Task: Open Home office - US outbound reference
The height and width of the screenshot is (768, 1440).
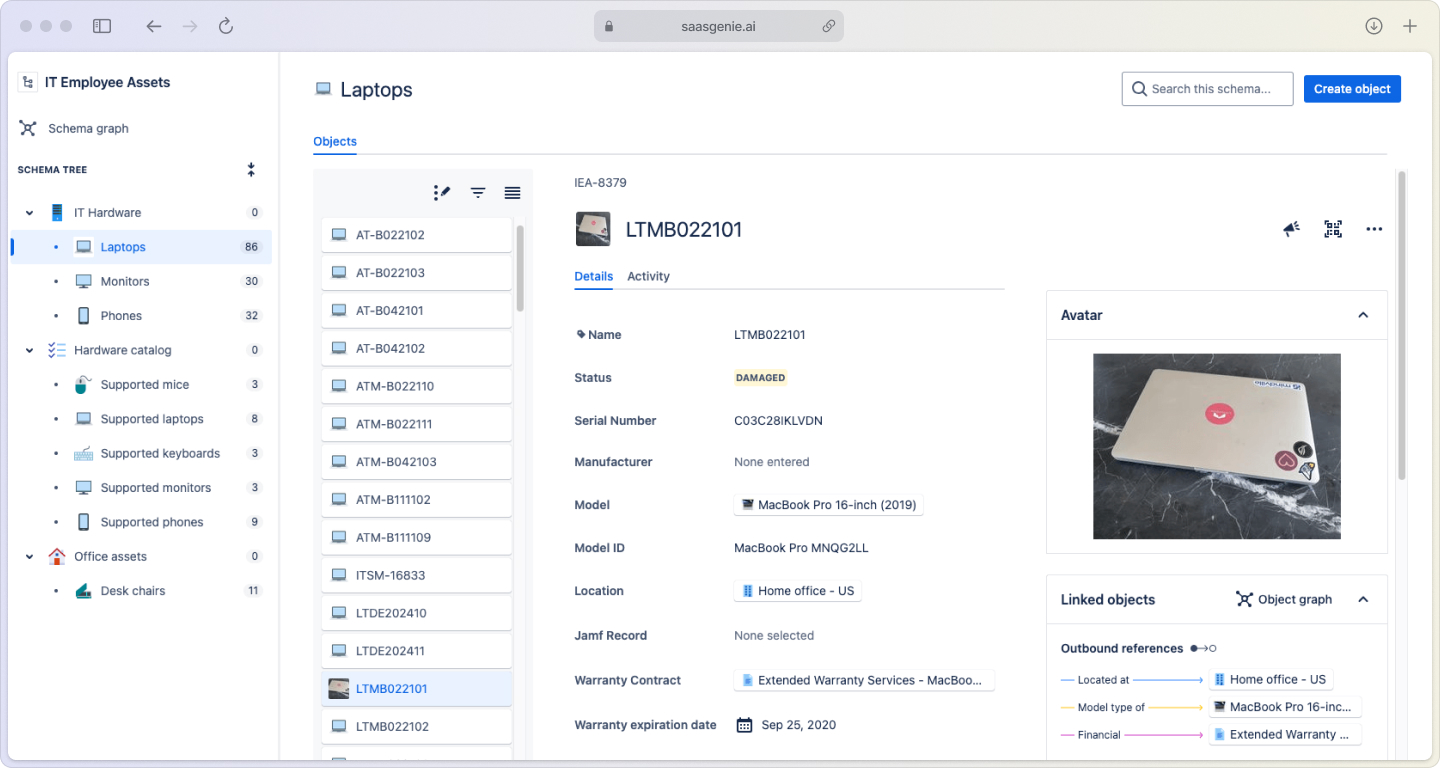Action: click(1270, 679)
